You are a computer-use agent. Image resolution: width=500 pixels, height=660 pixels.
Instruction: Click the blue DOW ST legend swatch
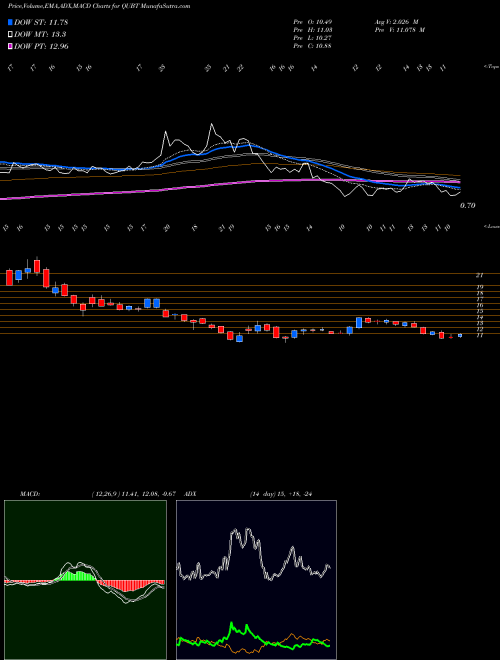(x=10, y=22)
